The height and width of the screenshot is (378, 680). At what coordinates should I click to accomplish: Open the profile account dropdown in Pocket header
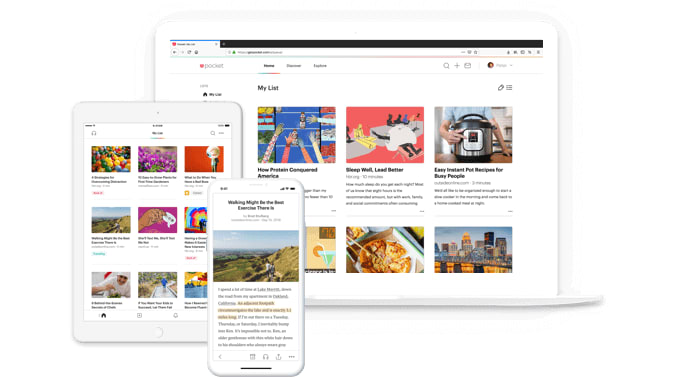tap(500, 65)
